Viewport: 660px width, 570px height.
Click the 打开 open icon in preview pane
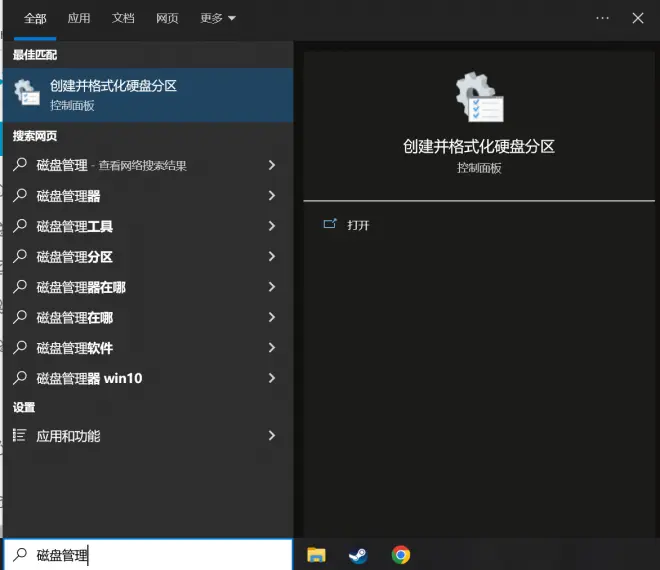point(330,224)
